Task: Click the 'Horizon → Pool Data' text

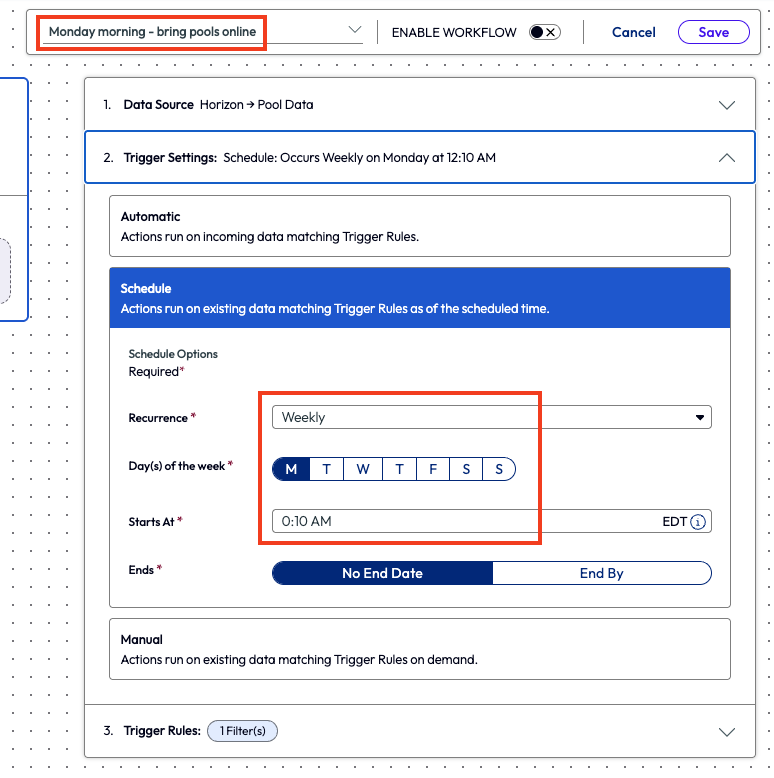Action: pyautogui.click(x=257, y=105)
